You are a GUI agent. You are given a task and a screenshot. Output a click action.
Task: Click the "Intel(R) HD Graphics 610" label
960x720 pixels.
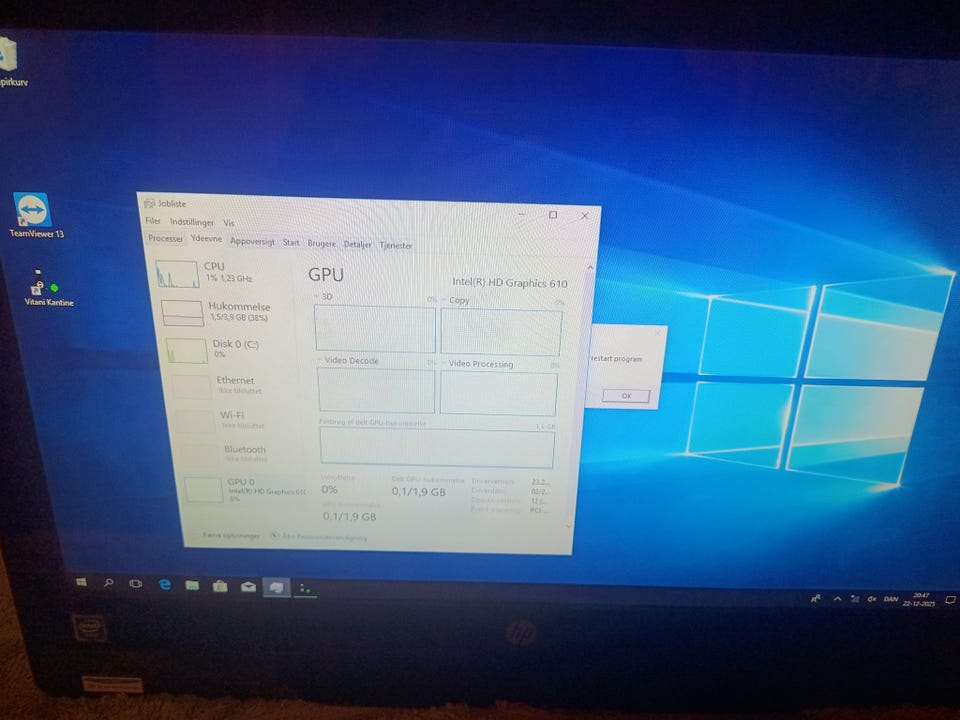(x=509, y=282)
